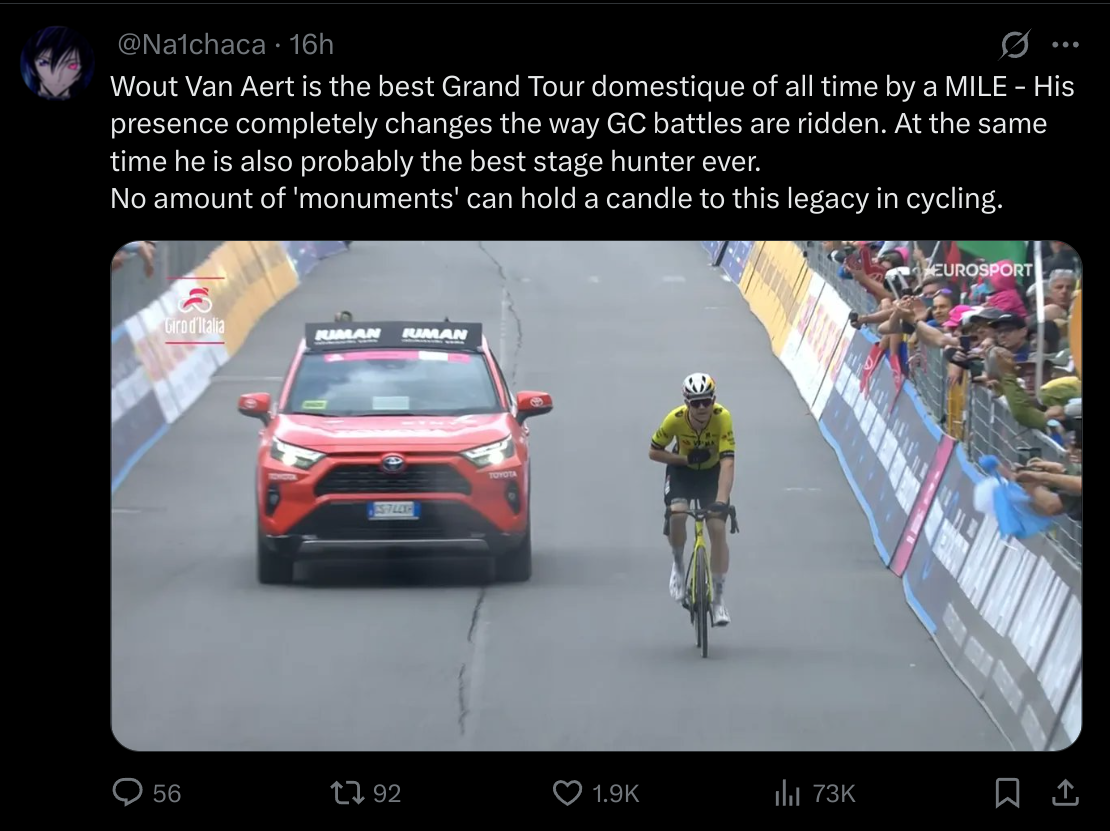The image size is (1110, 831).
Task: Open the three-dot more options menu
Action: point(1065,45)
